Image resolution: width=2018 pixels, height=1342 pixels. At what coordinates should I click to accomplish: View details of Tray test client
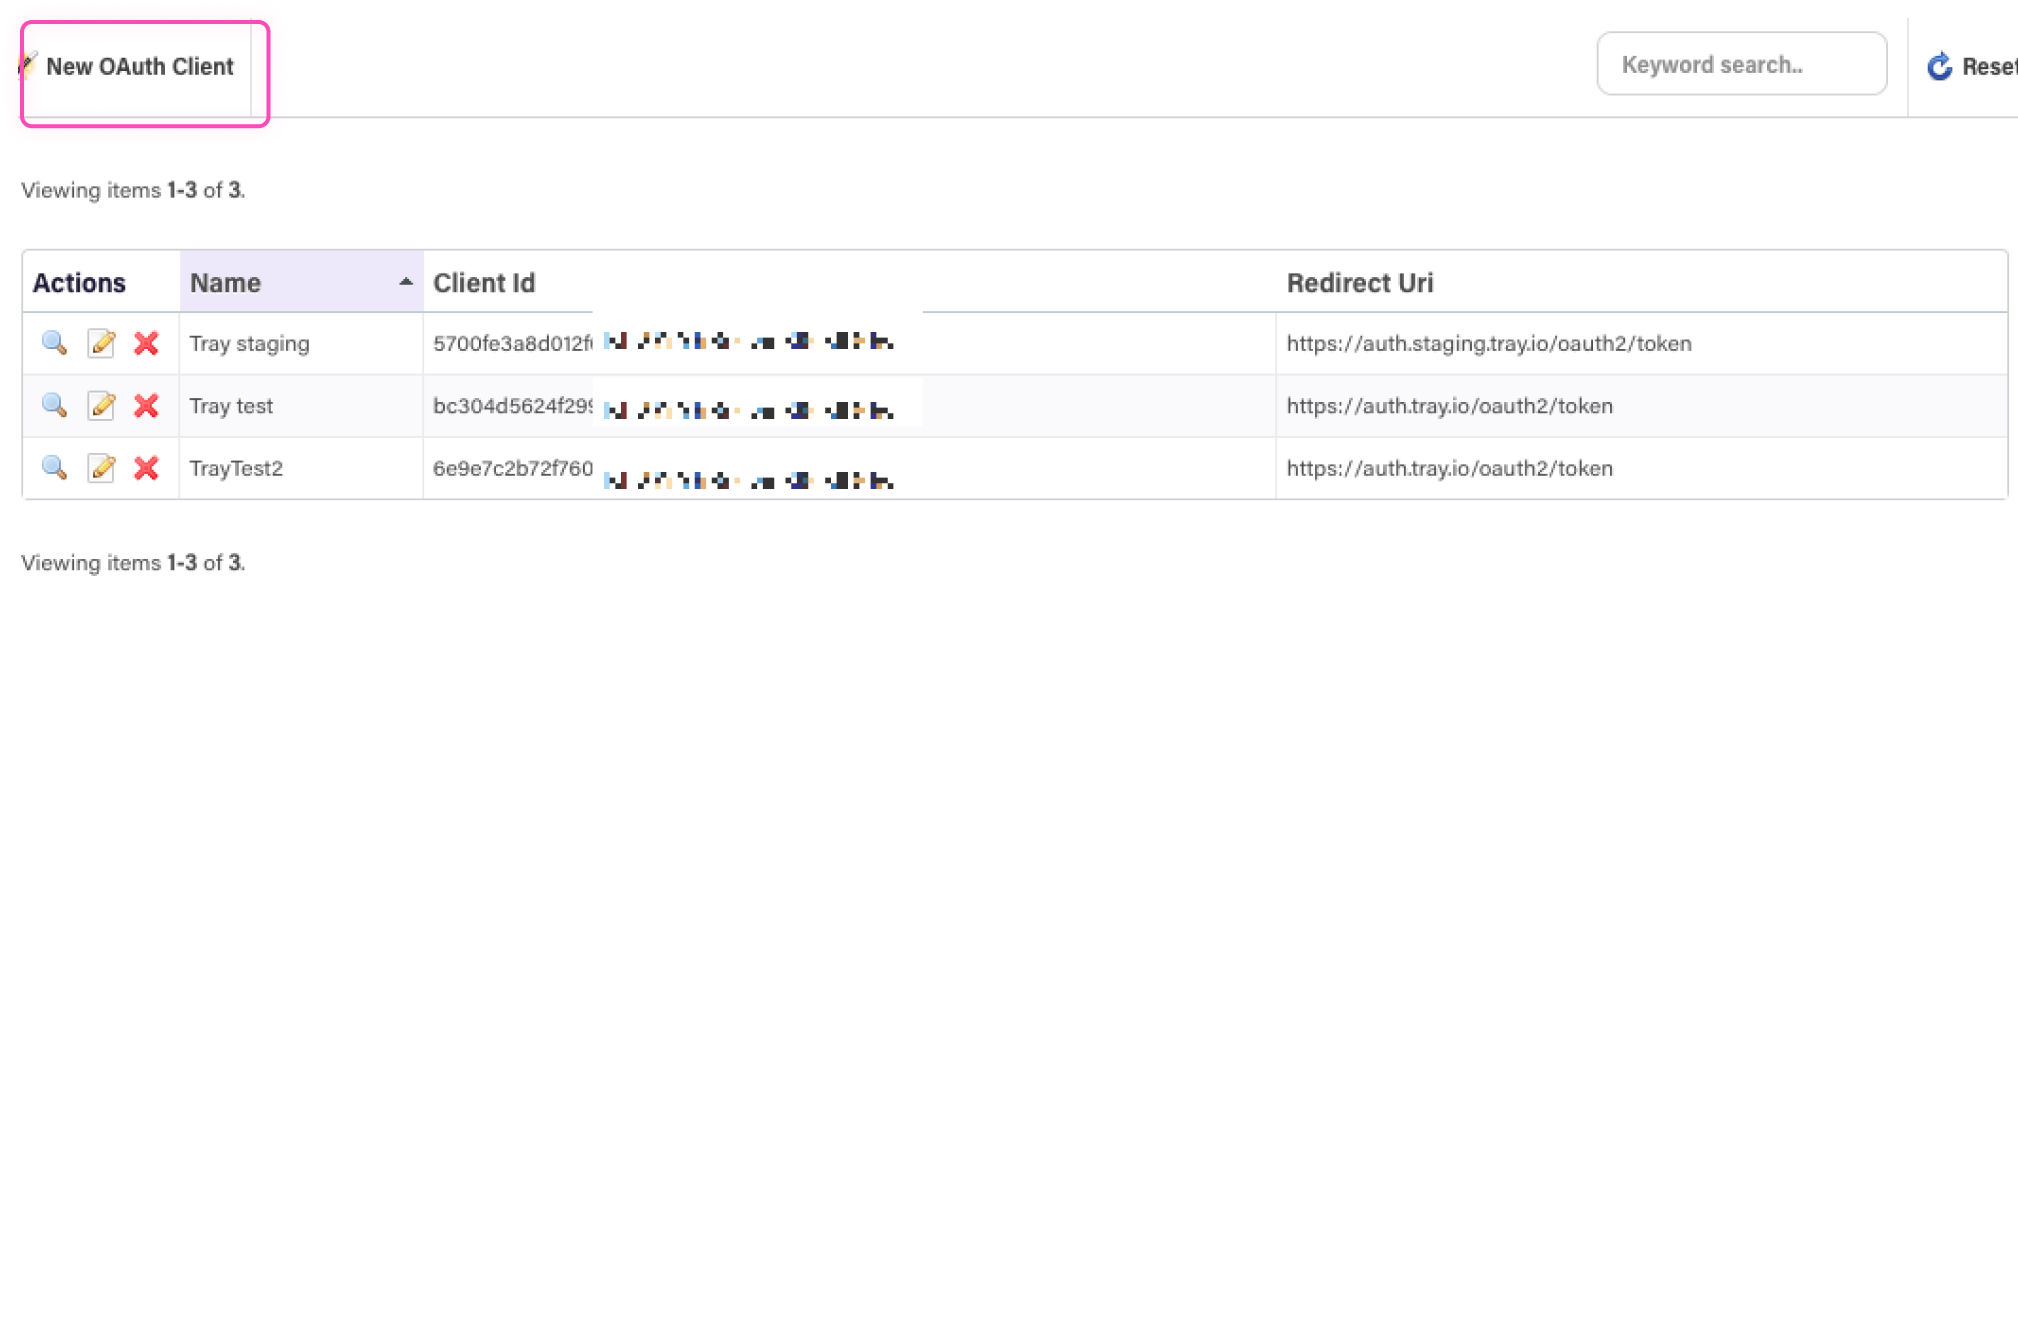pyautogui.click(x=54, y=405)
